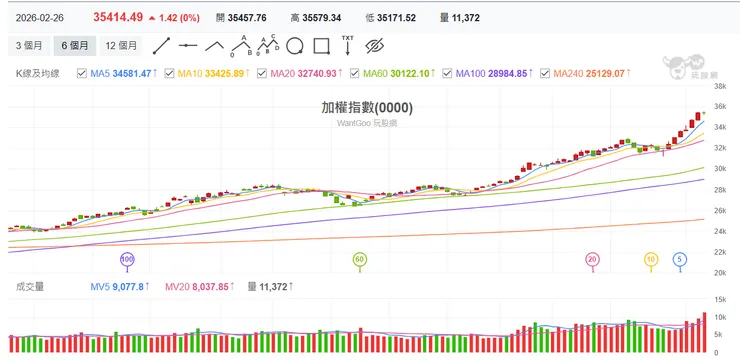Screen dimensions: 740x360
Task: Click the index value 35414.49
Action: 118,17
